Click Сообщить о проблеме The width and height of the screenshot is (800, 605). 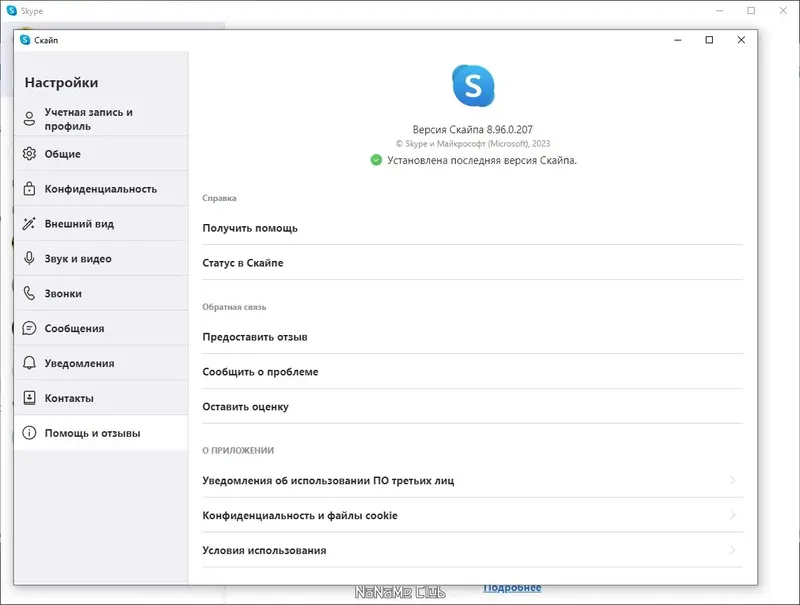(x=472, y=372)
